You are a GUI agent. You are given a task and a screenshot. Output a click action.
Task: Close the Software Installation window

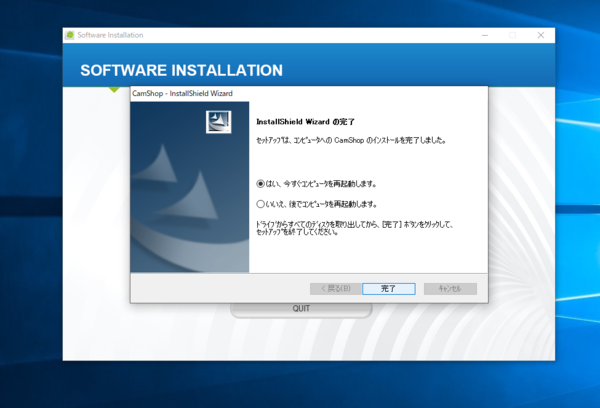pos(541,35)
